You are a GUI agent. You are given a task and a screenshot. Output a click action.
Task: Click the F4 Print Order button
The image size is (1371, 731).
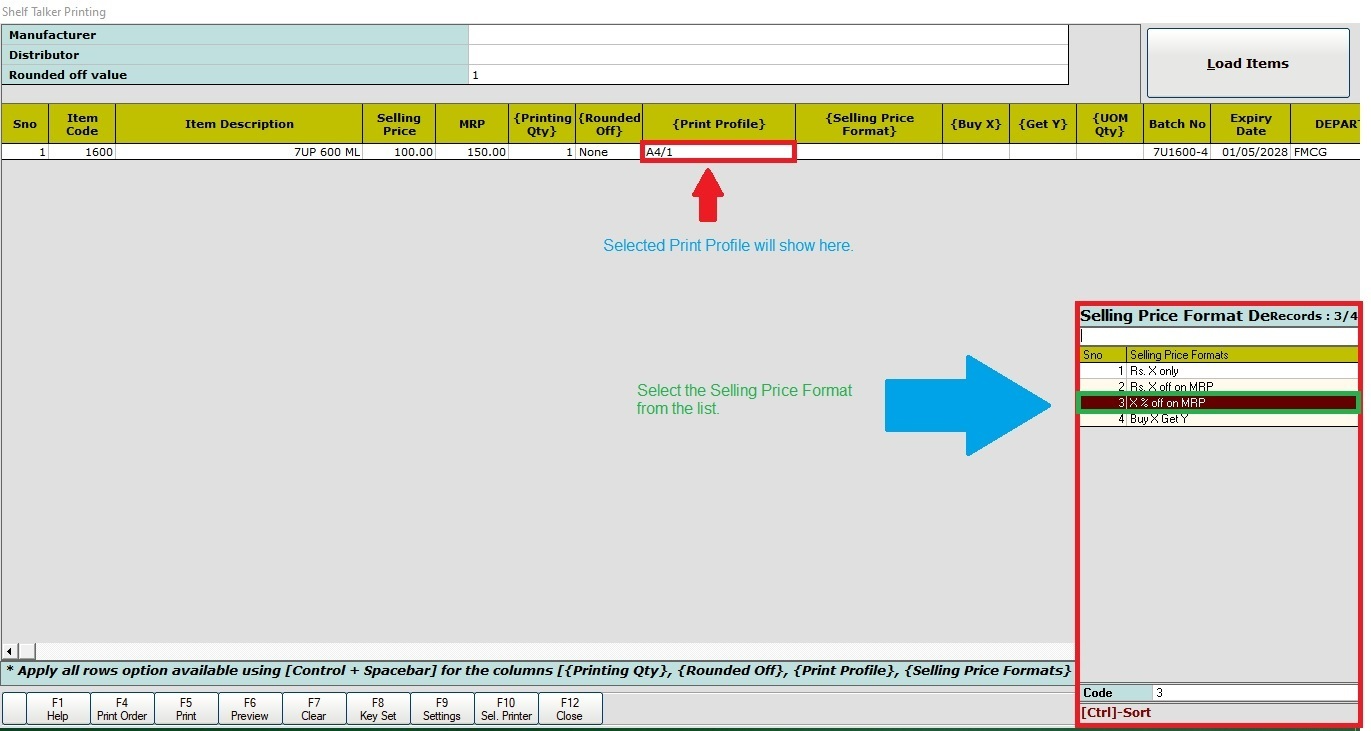[x=122, y=709]
